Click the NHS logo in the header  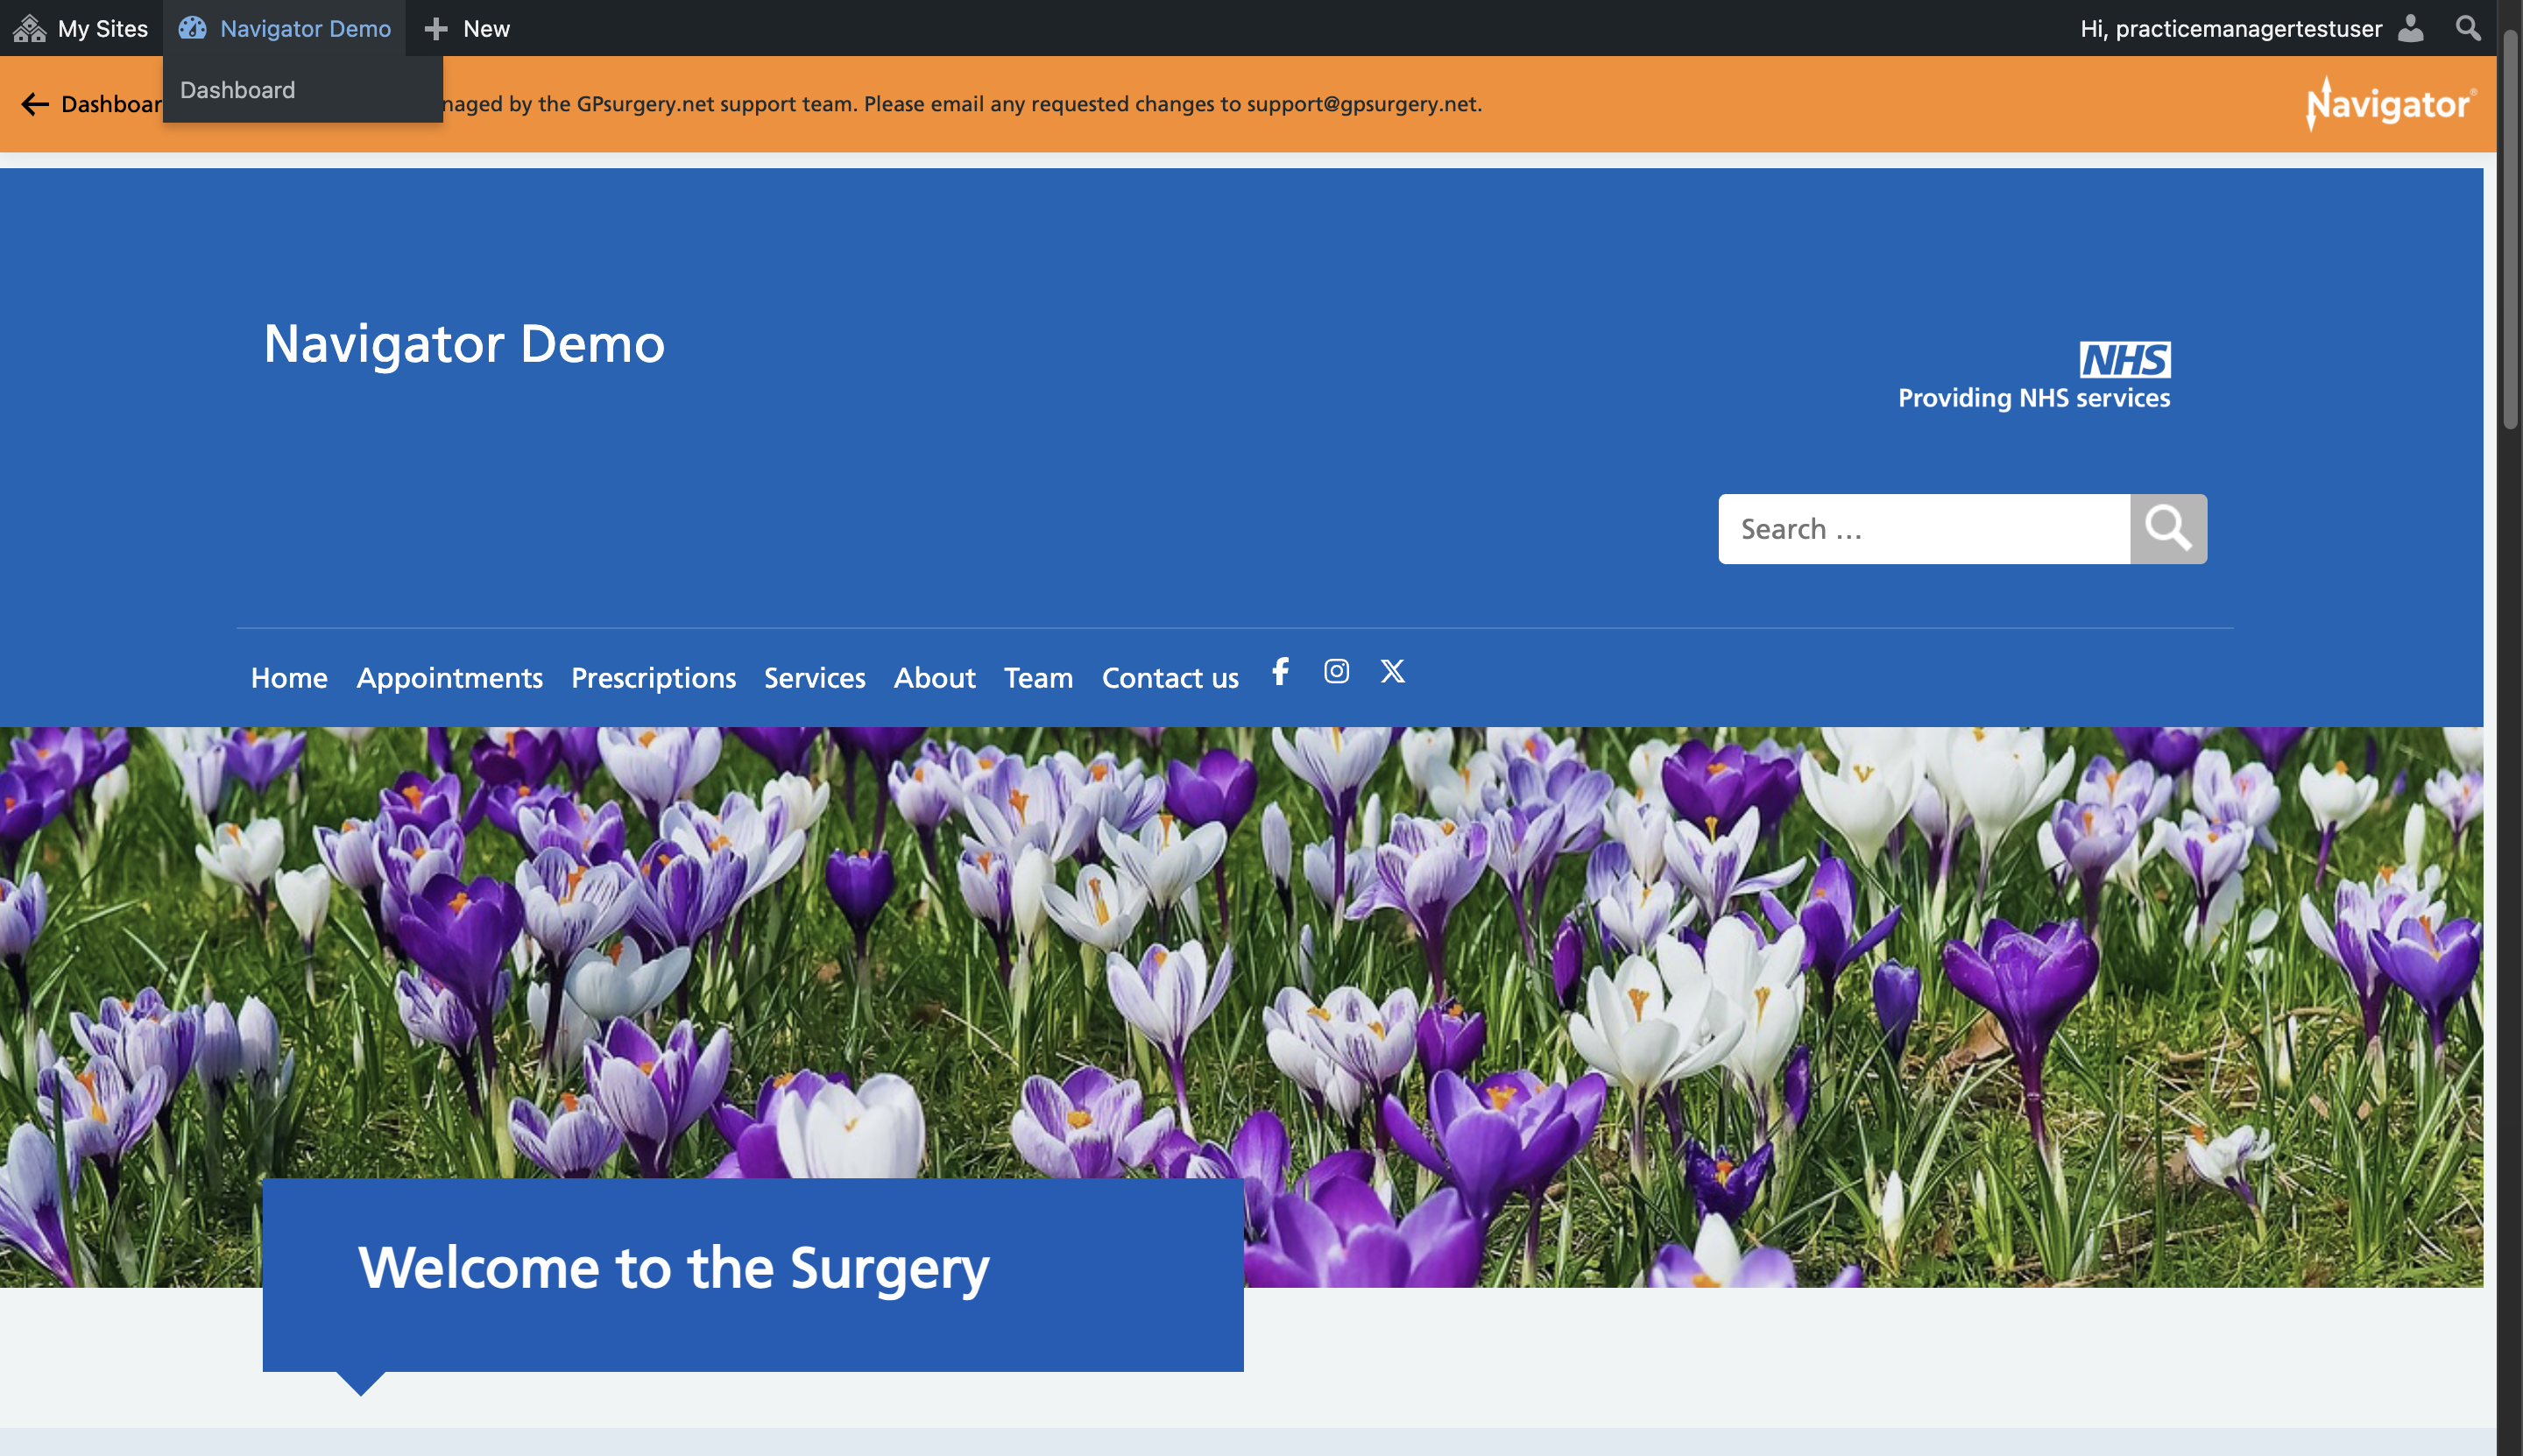click(2125, 359)
